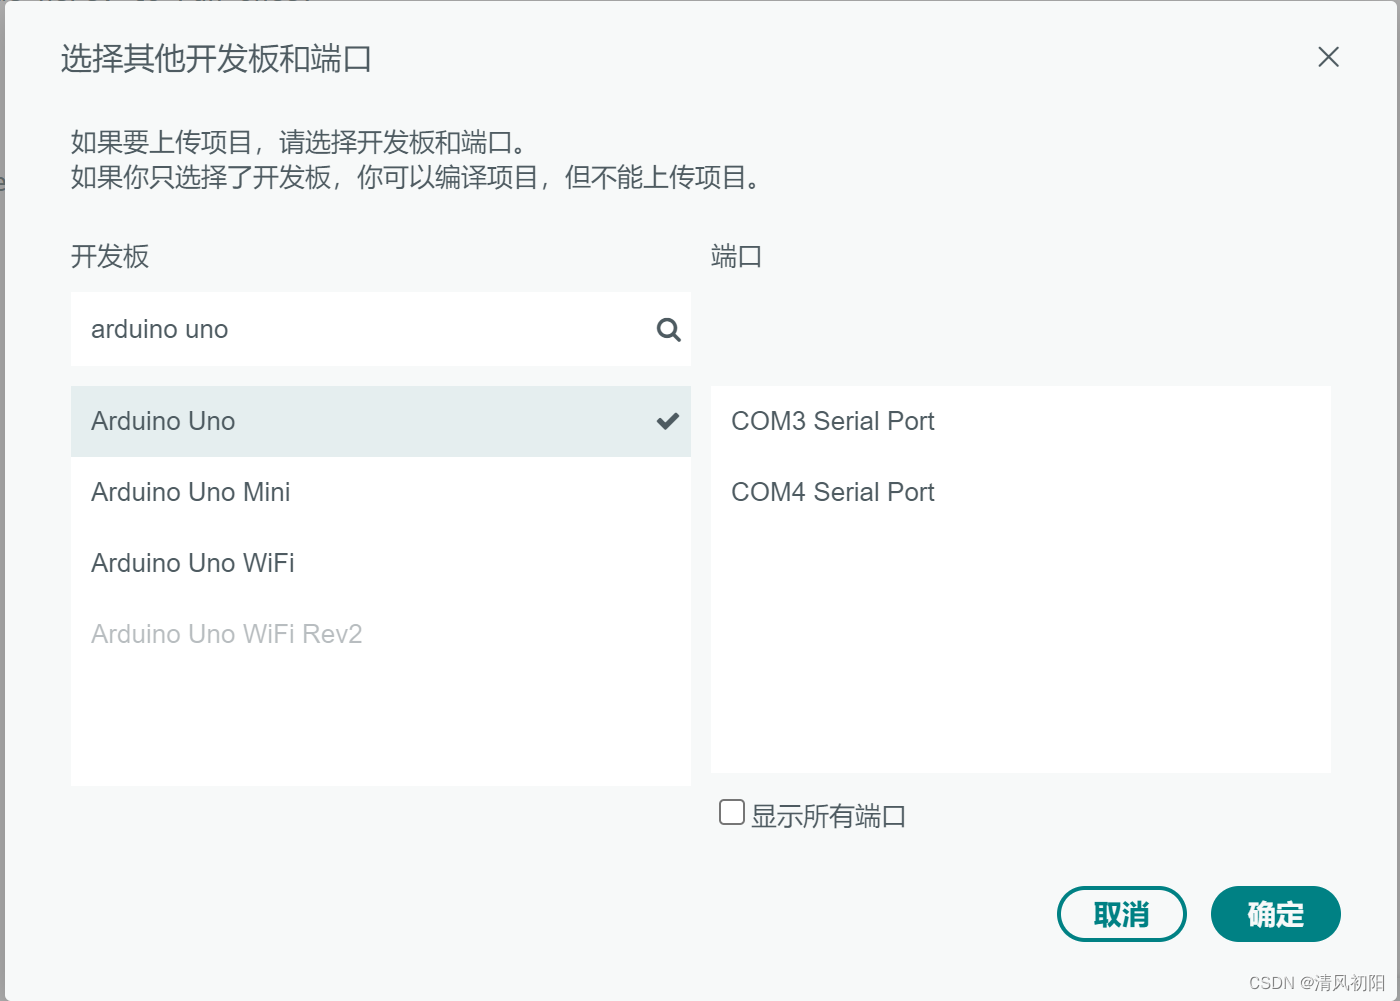
Task: Confirm selection with the 确定 button
Action: [x=1275, y=913]
